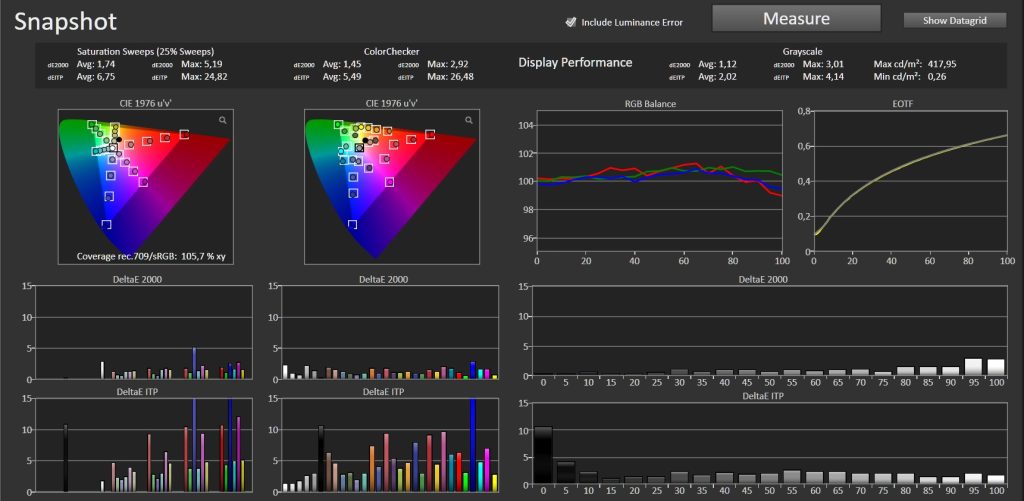Image resolution: width=1024 pixels, height=501 pixels.
Task: Open the Show Datagrid view
Action: (954, 20)
